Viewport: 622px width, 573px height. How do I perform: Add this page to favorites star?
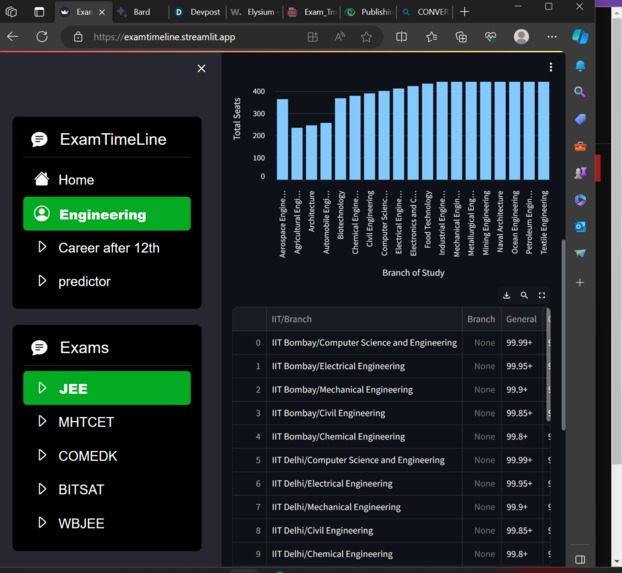point(367,37)
